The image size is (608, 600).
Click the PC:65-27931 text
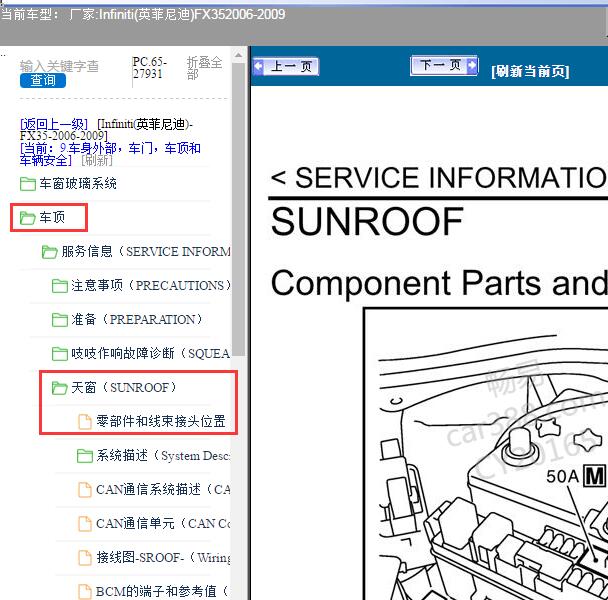tap(149, 67)
